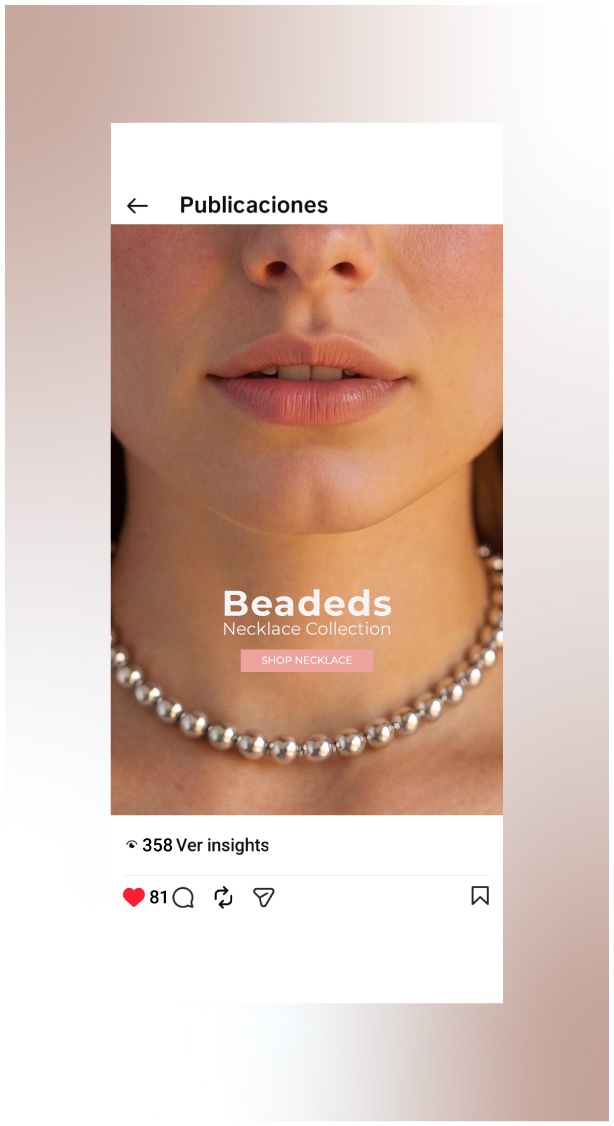Viewport: 614px width, 1126px height.
Task: Save post using the bookmark icon
Action: point(480,895)
